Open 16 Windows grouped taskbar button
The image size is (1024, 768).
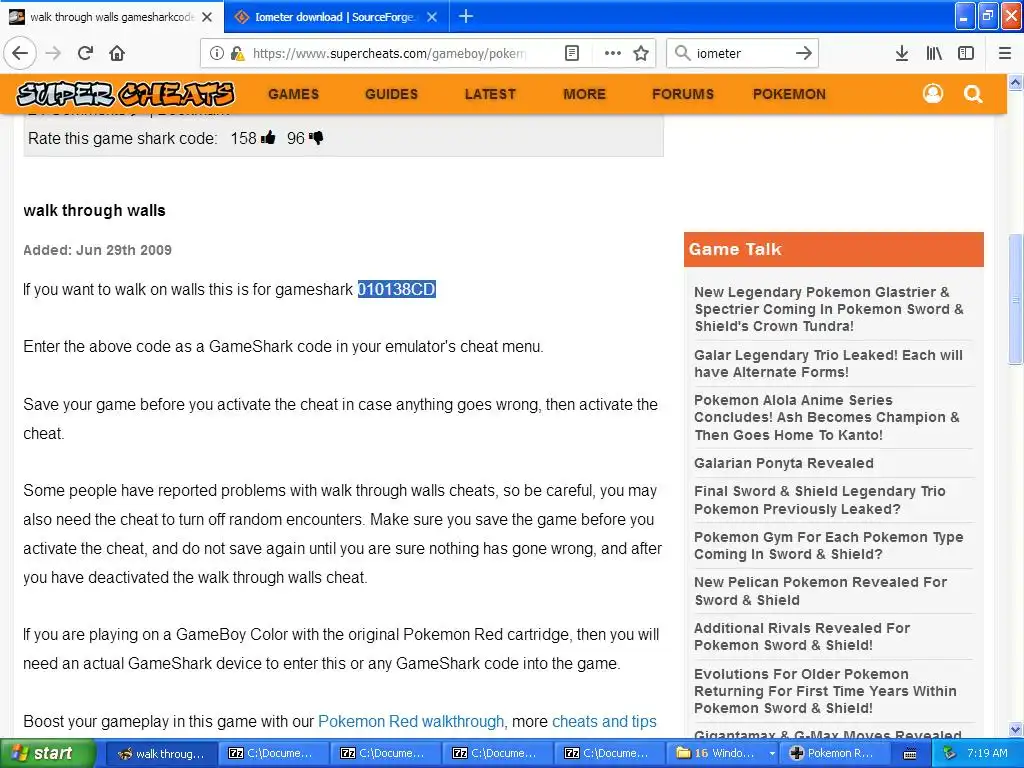click(x=721, y=753)
